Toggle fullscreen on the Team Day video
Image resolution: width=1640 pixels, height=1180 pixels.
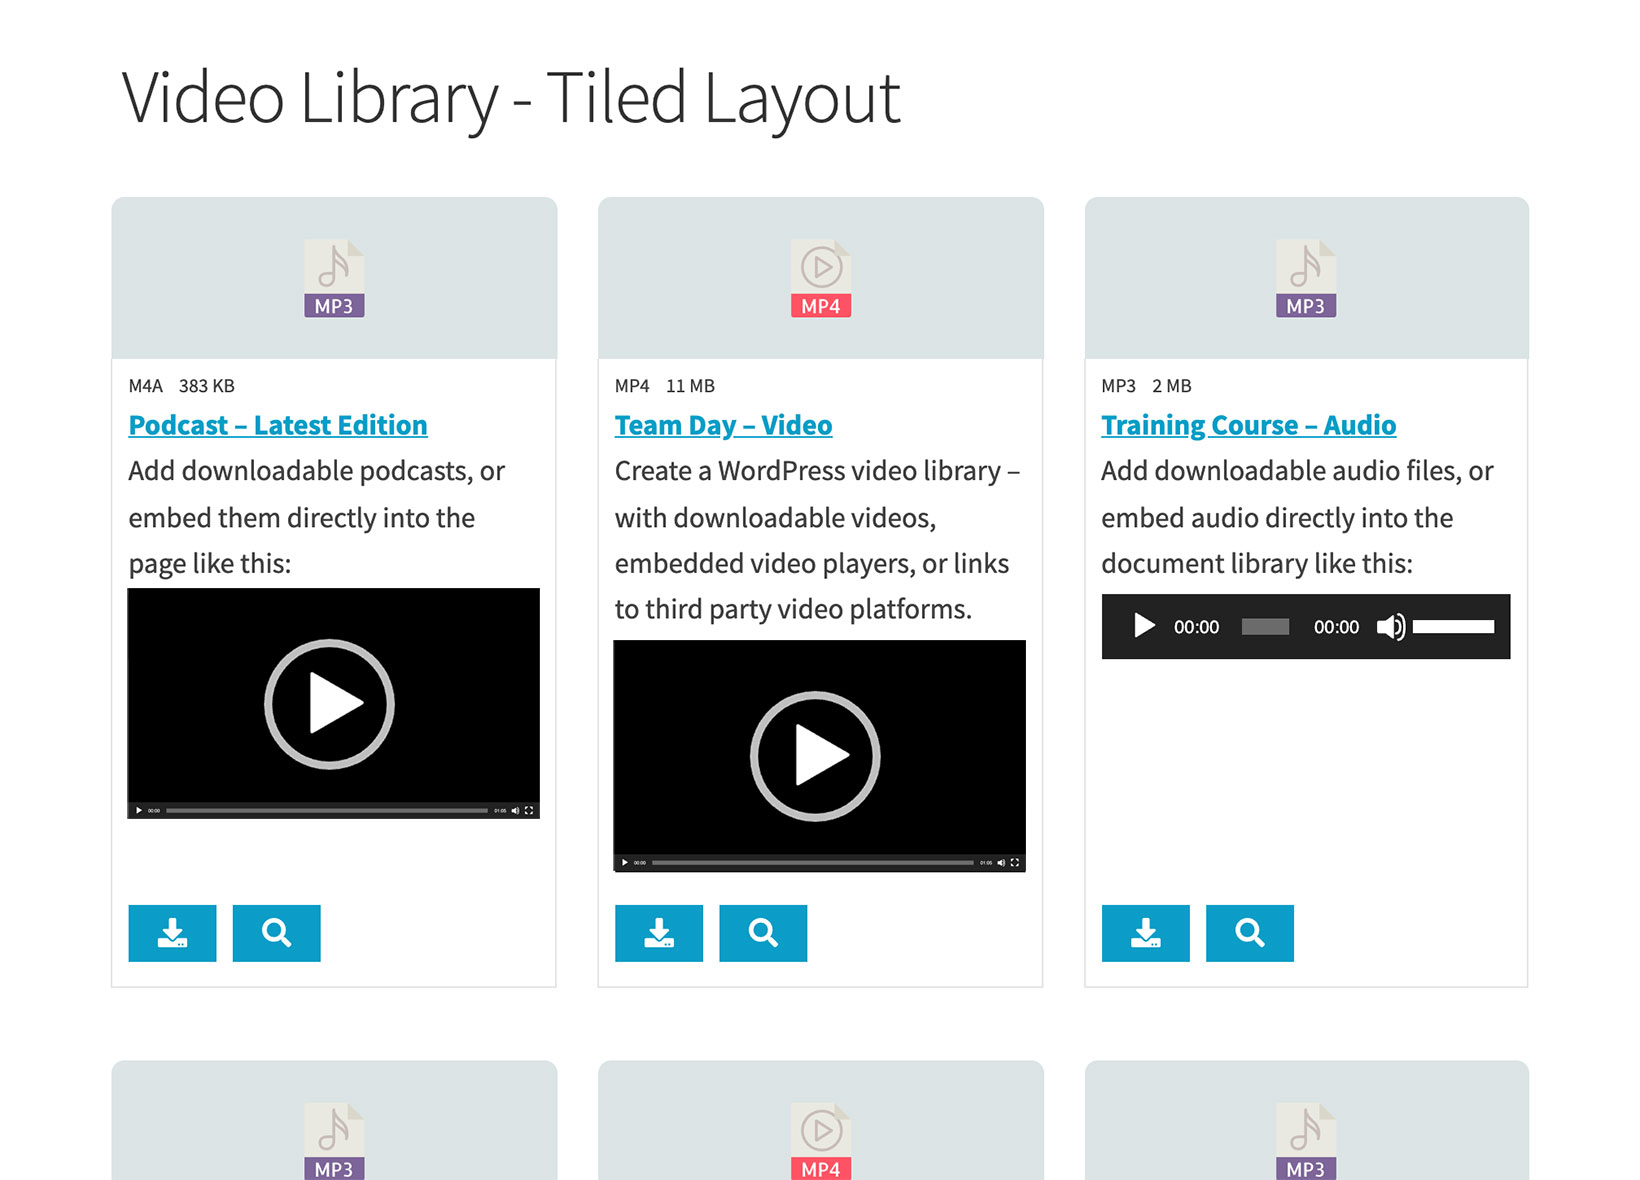tap(1017, 862)
